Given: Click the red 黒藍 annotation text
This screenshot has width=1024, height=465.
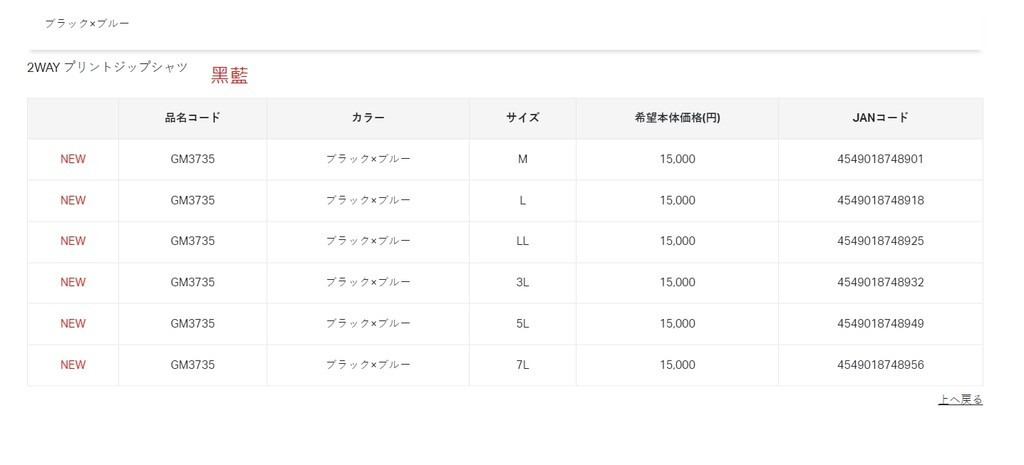Looking at the screenshot, I should click(x=229, y=75).
